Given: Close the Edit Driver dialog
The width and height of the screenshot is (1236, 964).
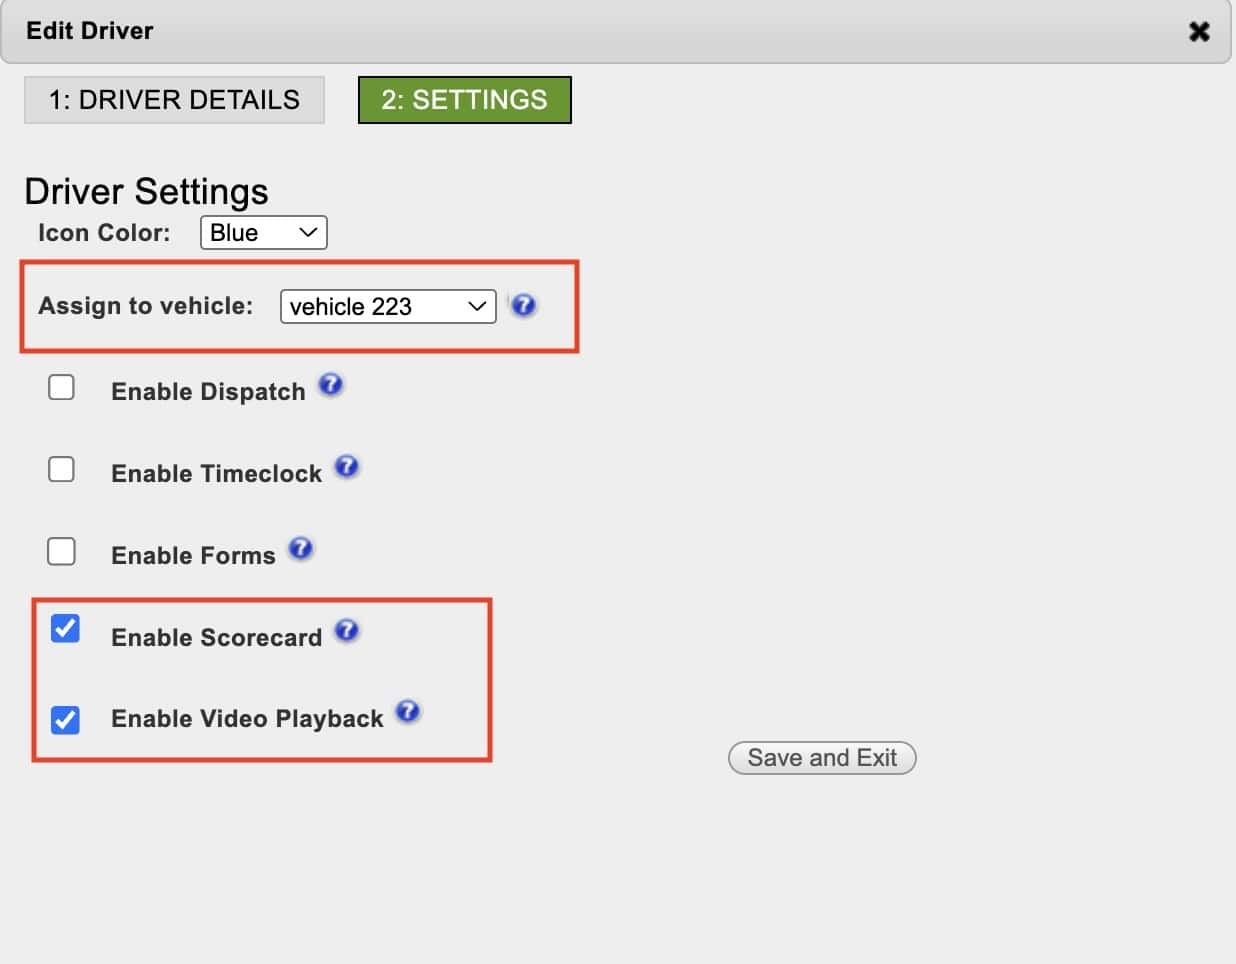Looking at the screenshot, I should tap(1199, 32).
